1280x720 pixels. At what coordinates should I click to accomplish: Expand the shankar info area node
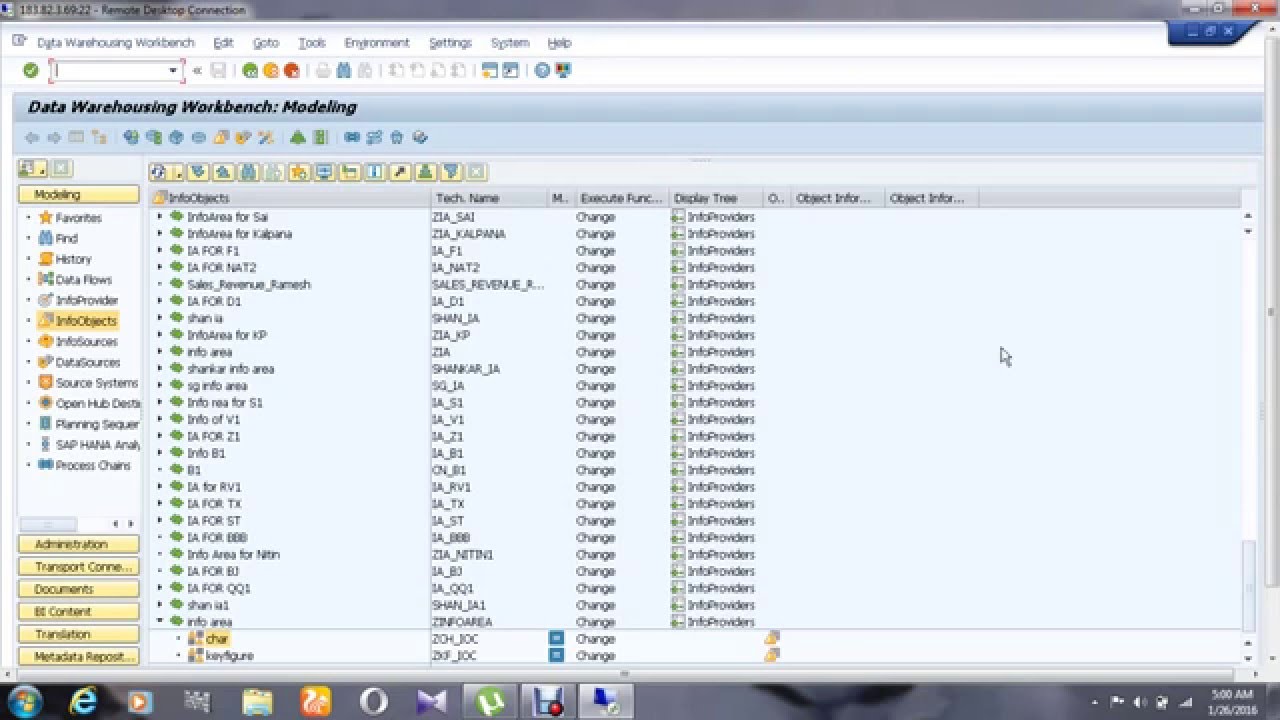click(x=160, y=369)
